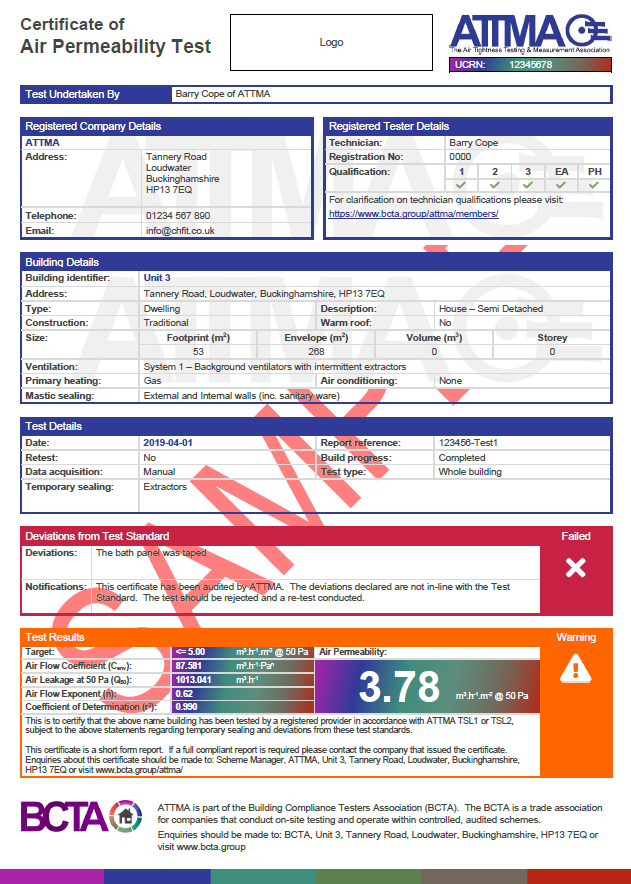Click the ventilation 'System 1' description

point(275,366)
